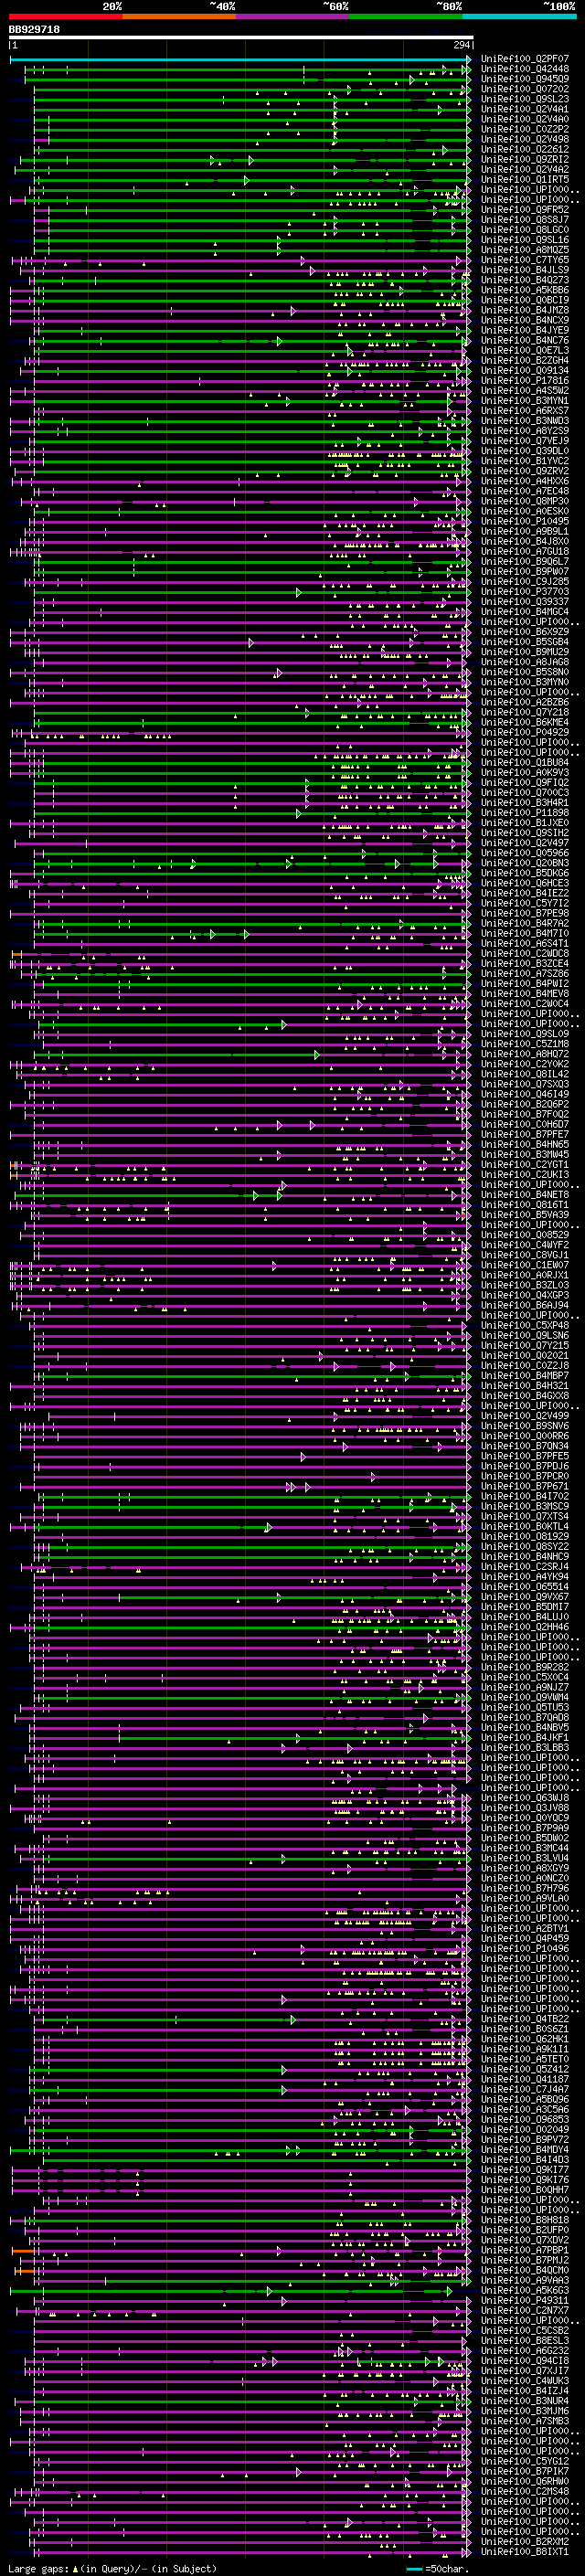
Task: Click entry UniRef100_B4I7O2
Action: pos(525,1496)
